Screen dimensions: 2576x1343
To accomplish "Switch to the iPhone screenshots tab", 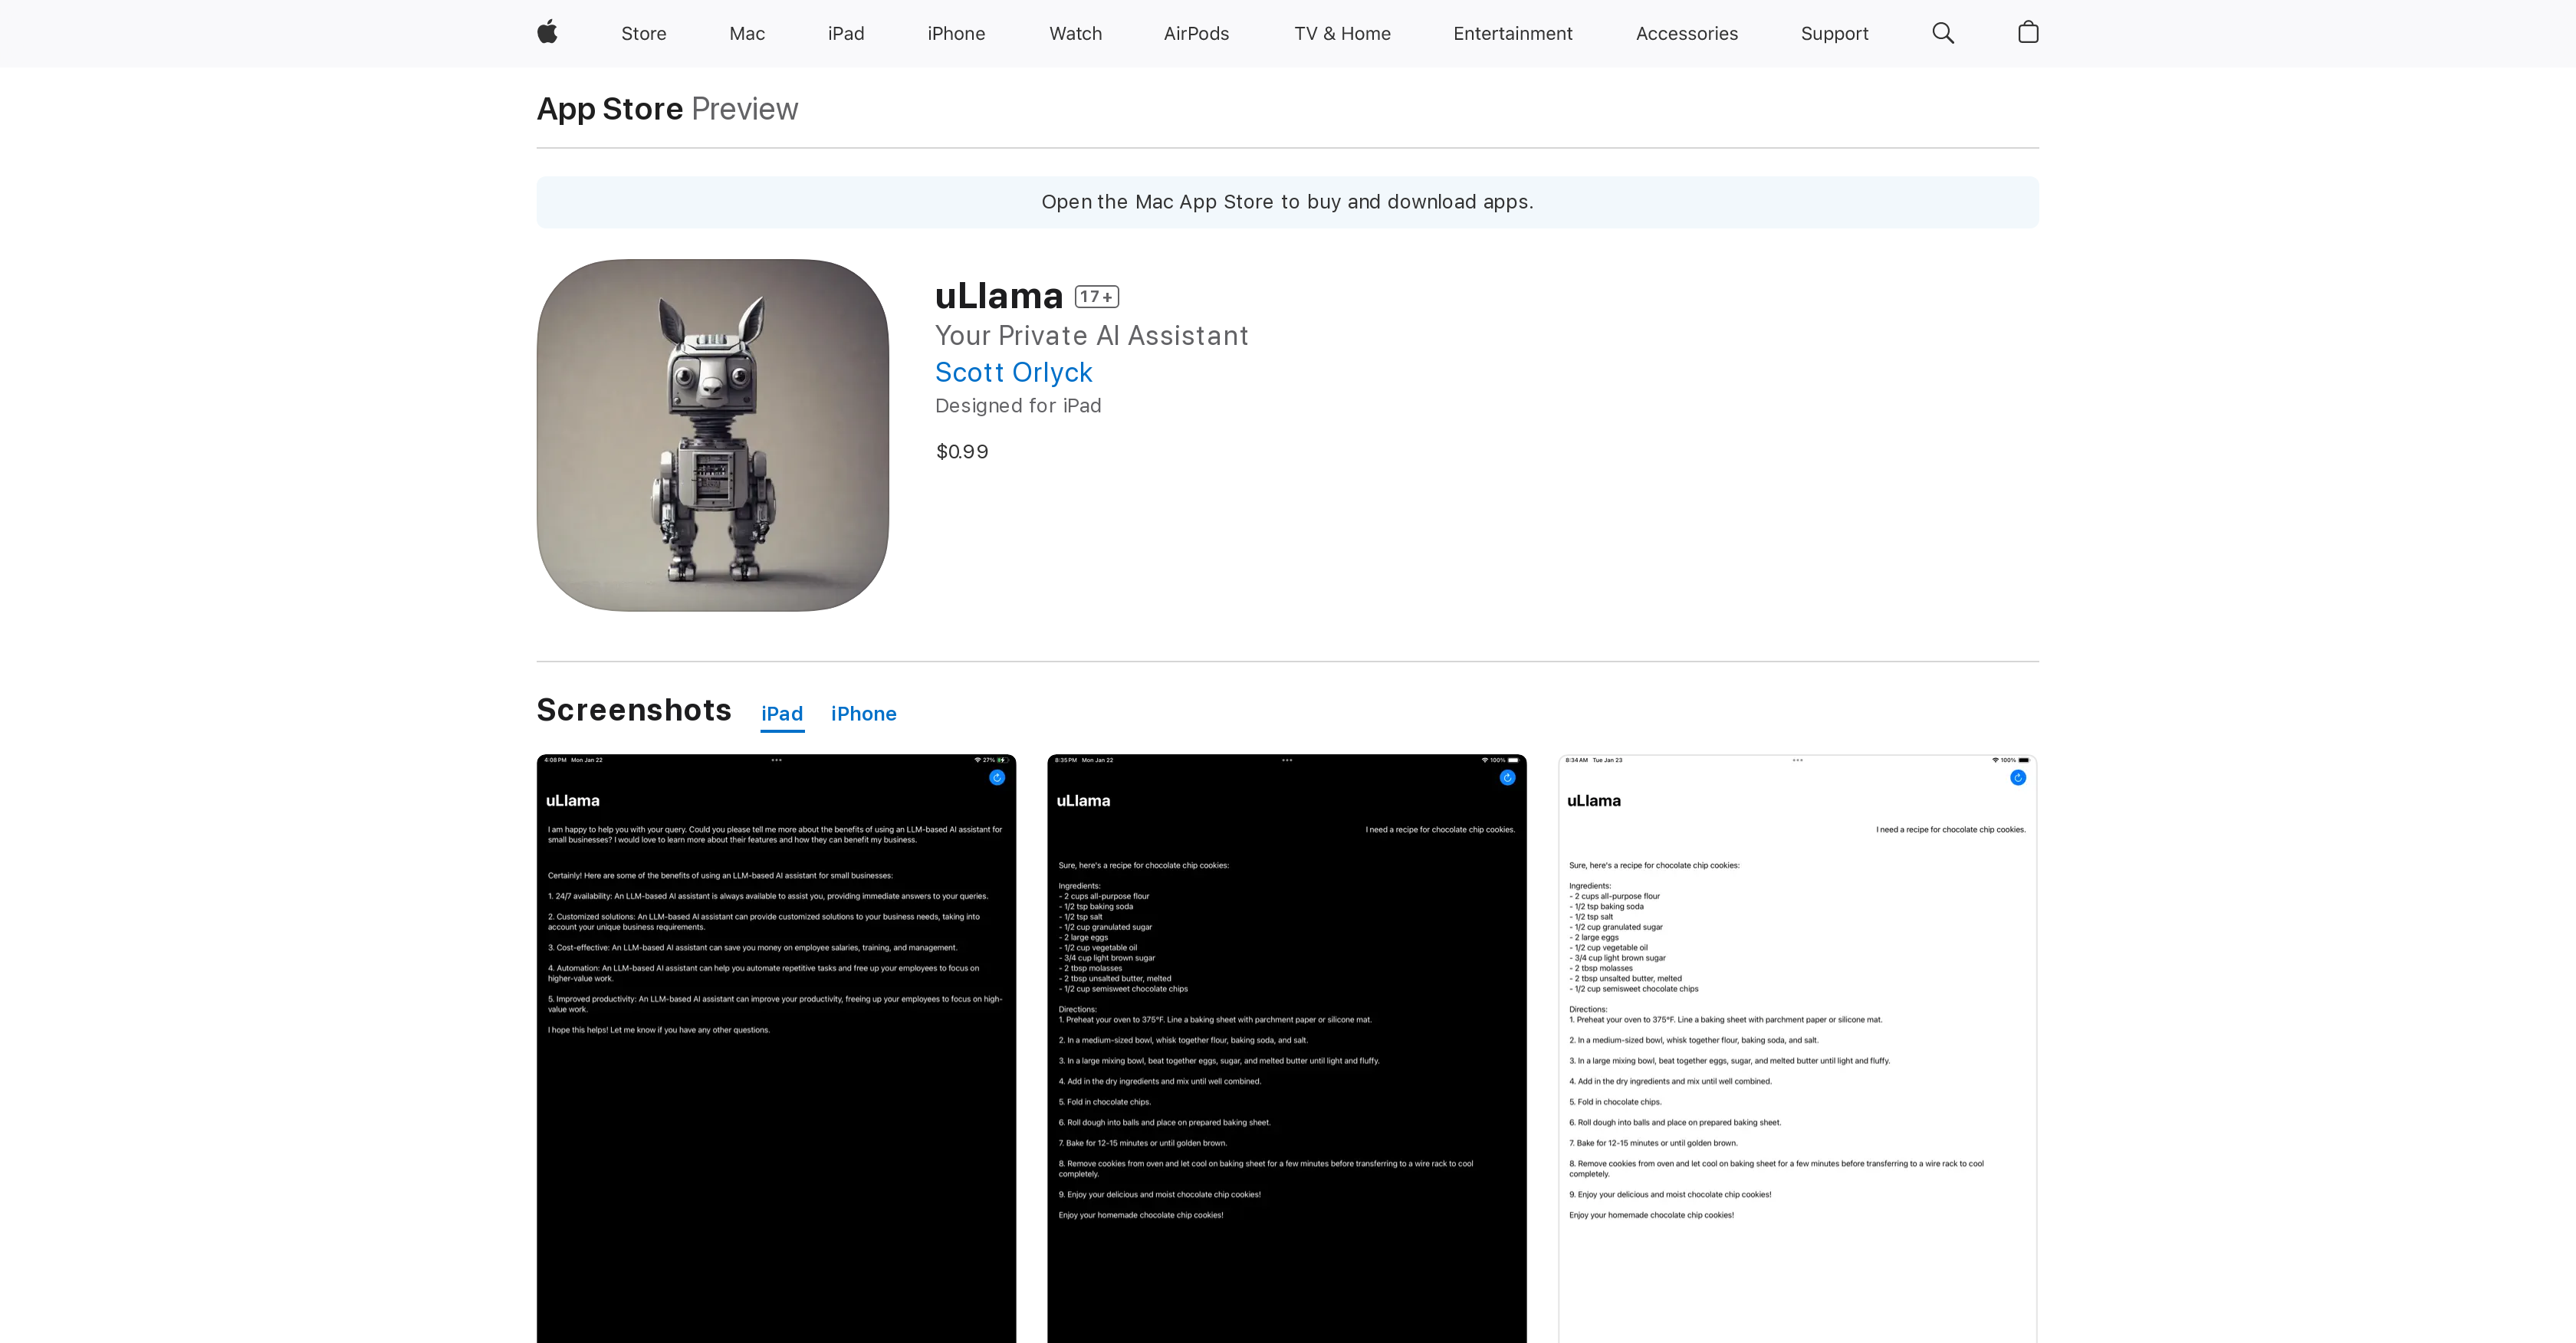I will [x=863, y=713].
